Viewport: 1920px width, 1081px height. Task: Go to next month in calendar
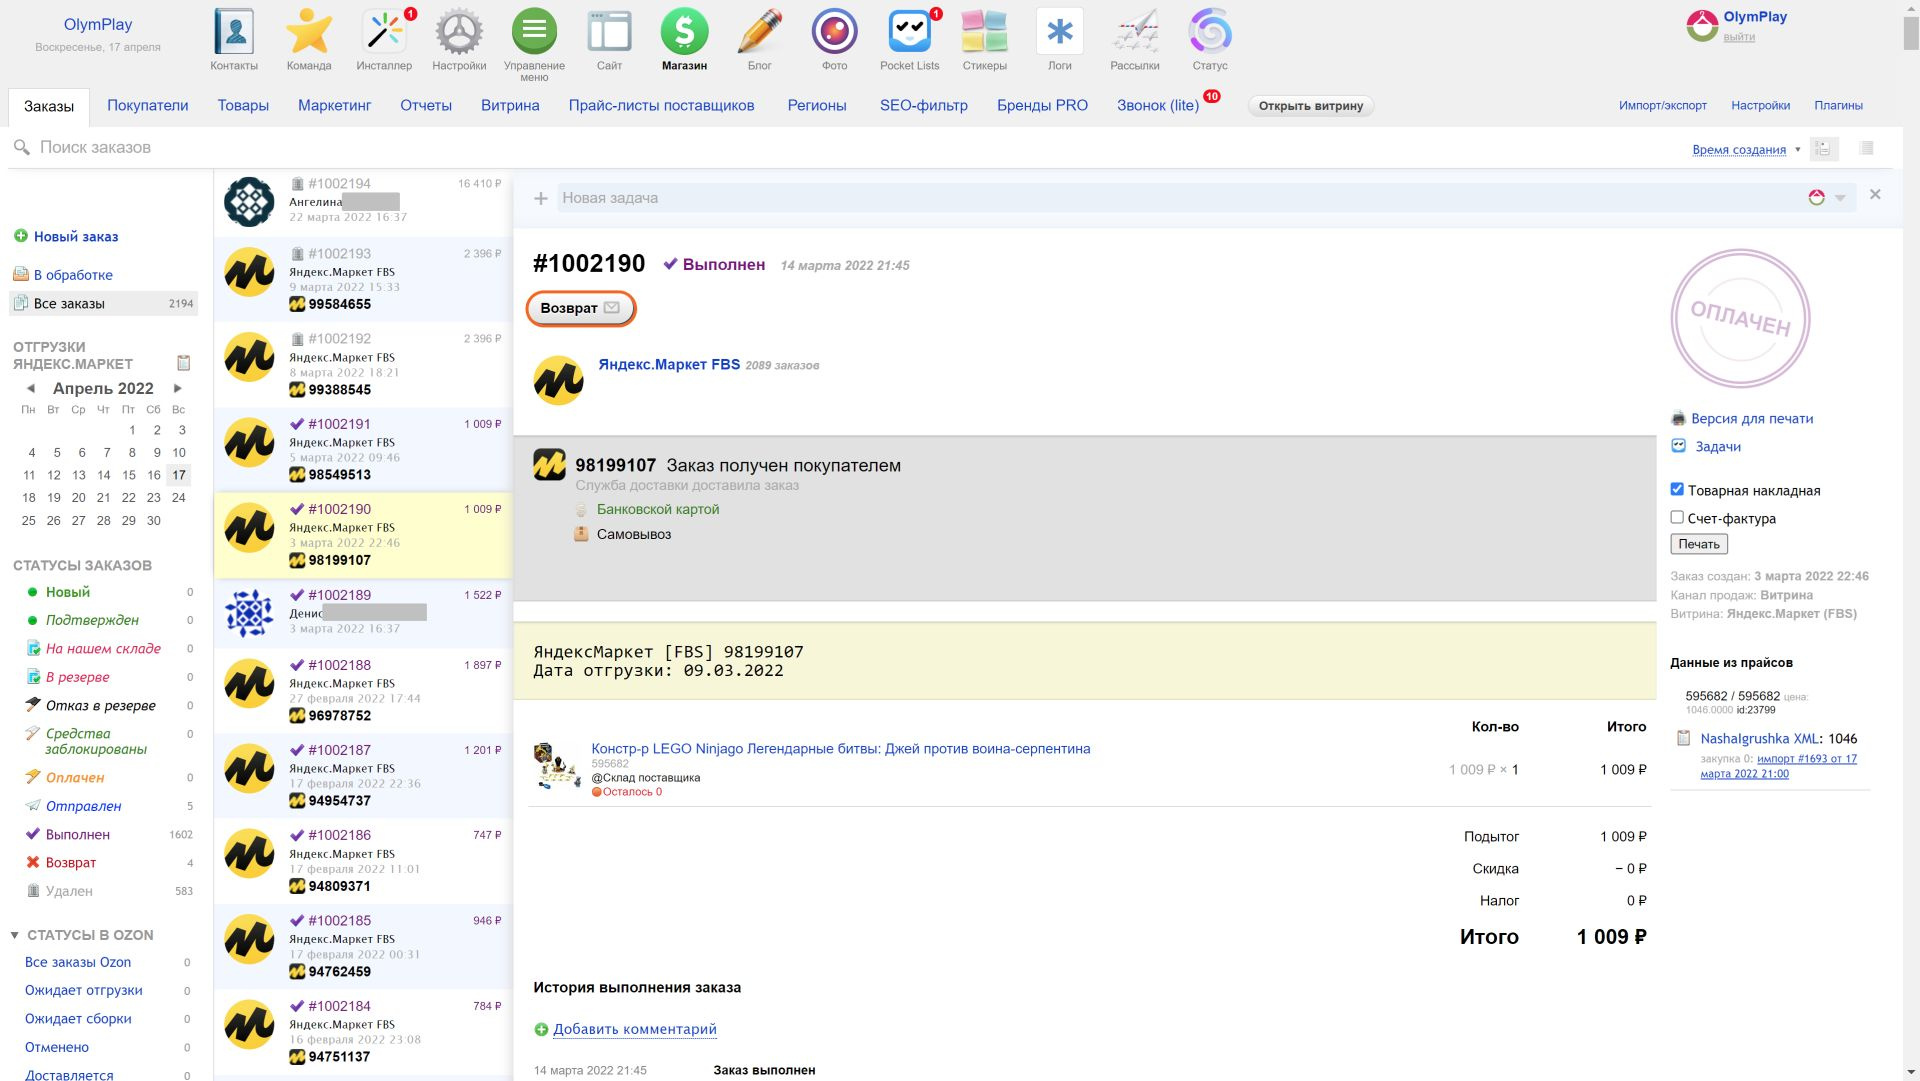click(178, 388)
